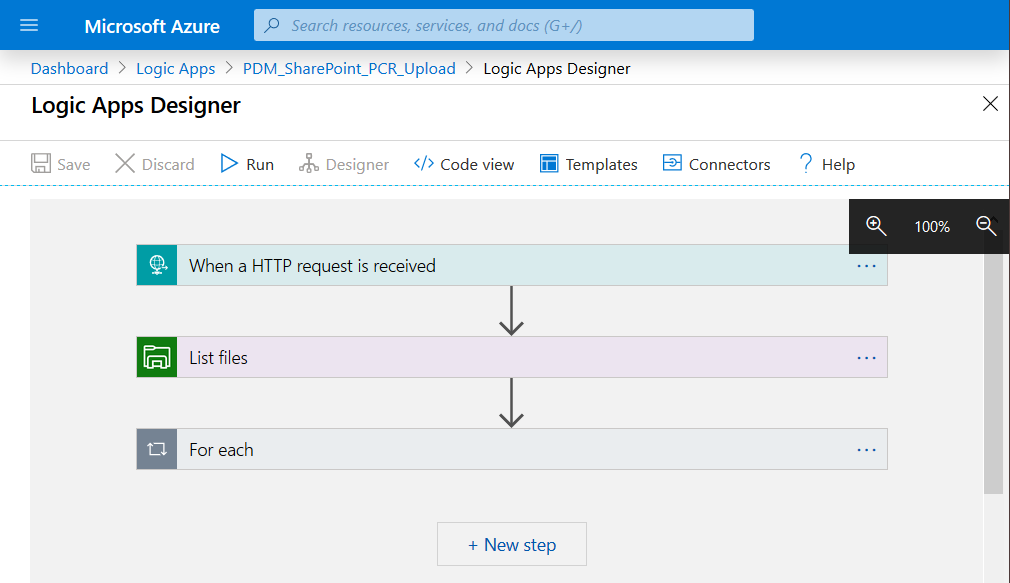Click the SharePoint List files icon
The height and width of the screenshot is (583, 1010).
coord(157,357)
